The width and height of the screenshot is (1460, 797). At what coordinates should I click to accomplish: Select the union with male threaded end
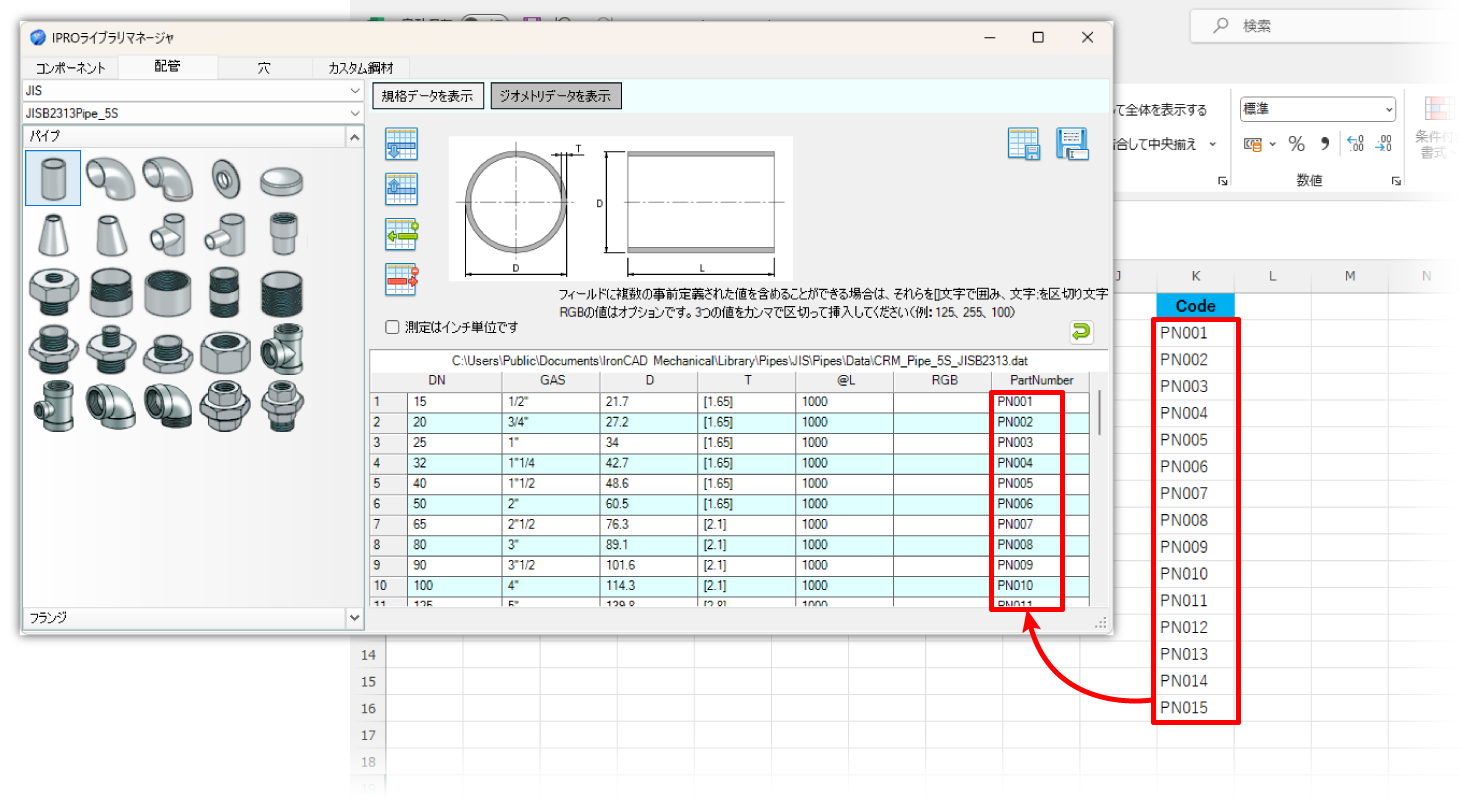(x=282, y=406)
